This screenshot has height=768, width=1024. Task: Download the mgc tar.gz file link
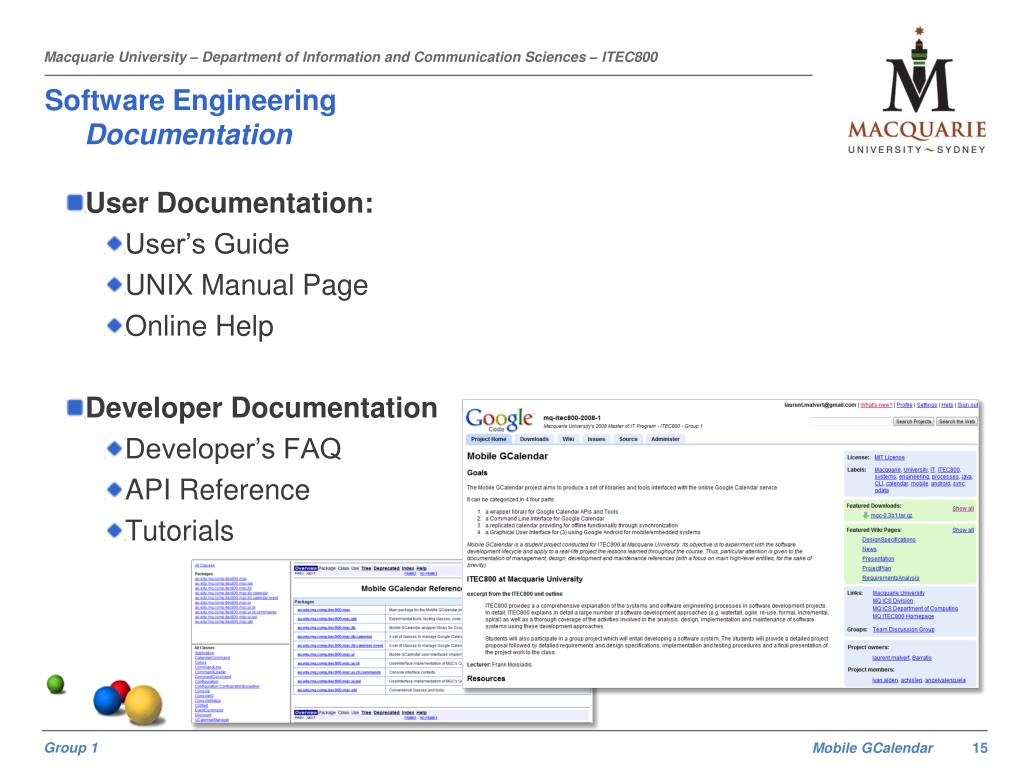891,515
